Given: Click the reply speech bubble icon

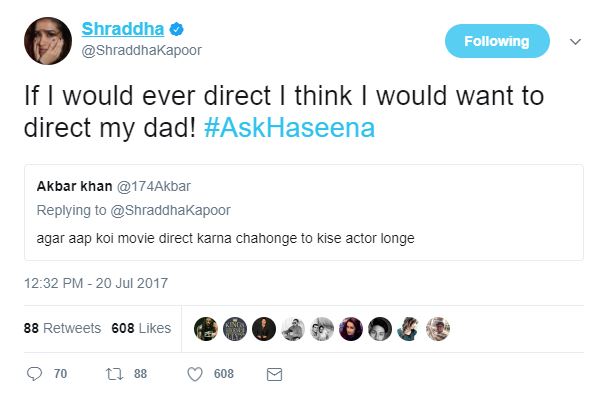Looking at the screenshot, I should (x=33, y=374).
